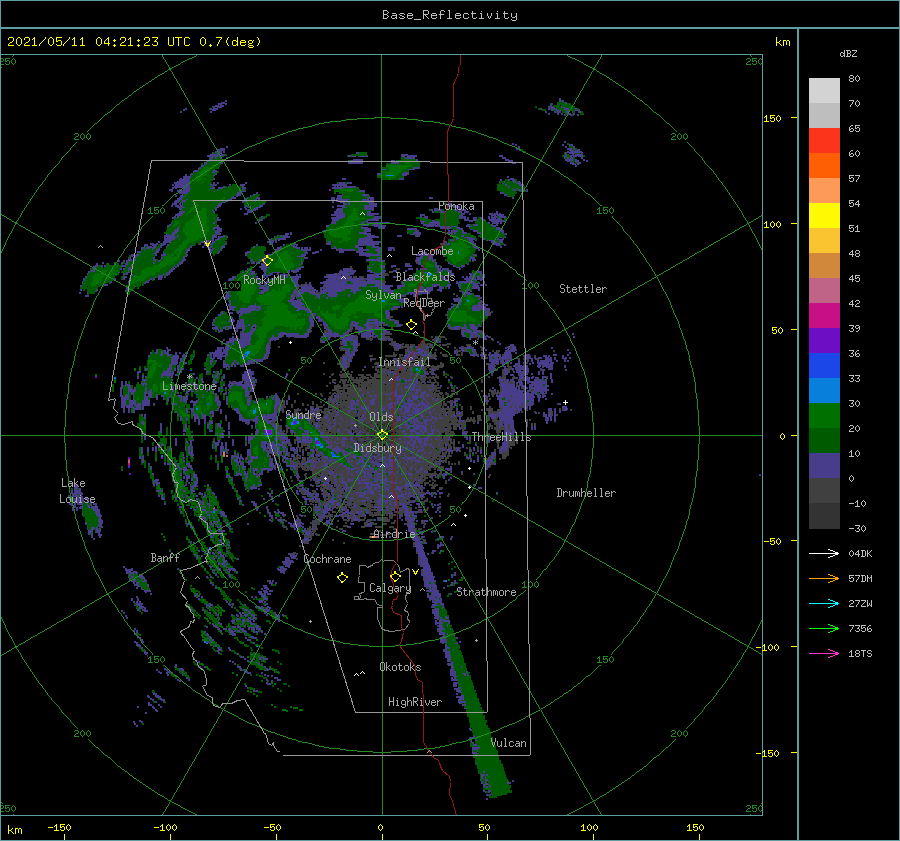
Task: Select the yellow diamond marker below Cochrane
Action: pos(342,578)
